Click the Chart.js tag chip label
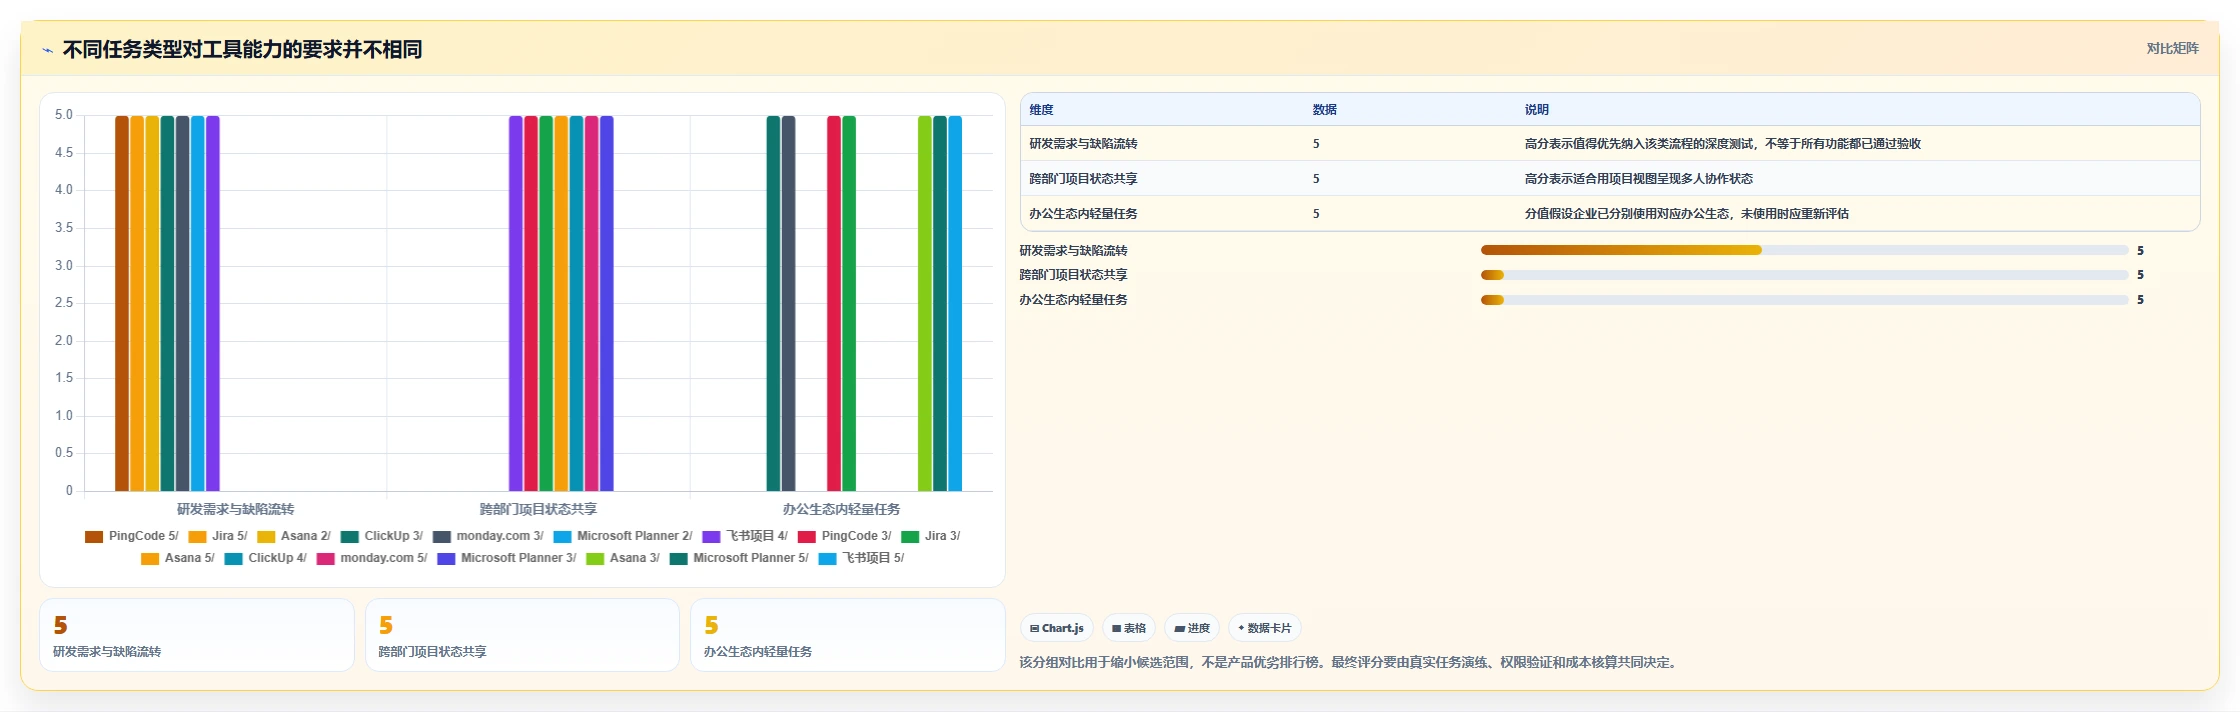 pyautogui.click(x=1063, y=628)
